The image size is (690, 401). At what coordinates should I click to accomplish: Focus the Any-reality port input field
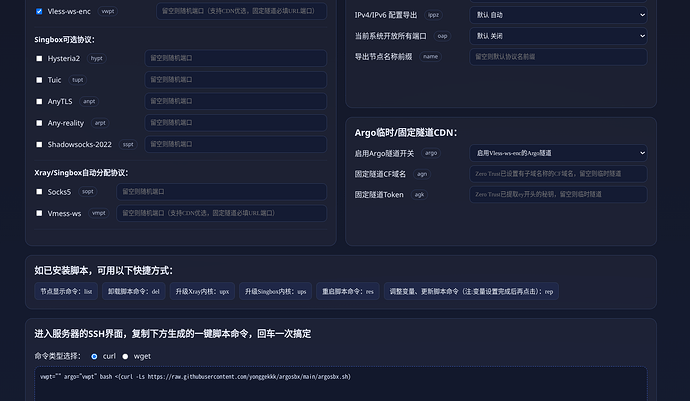click(235, 123)
